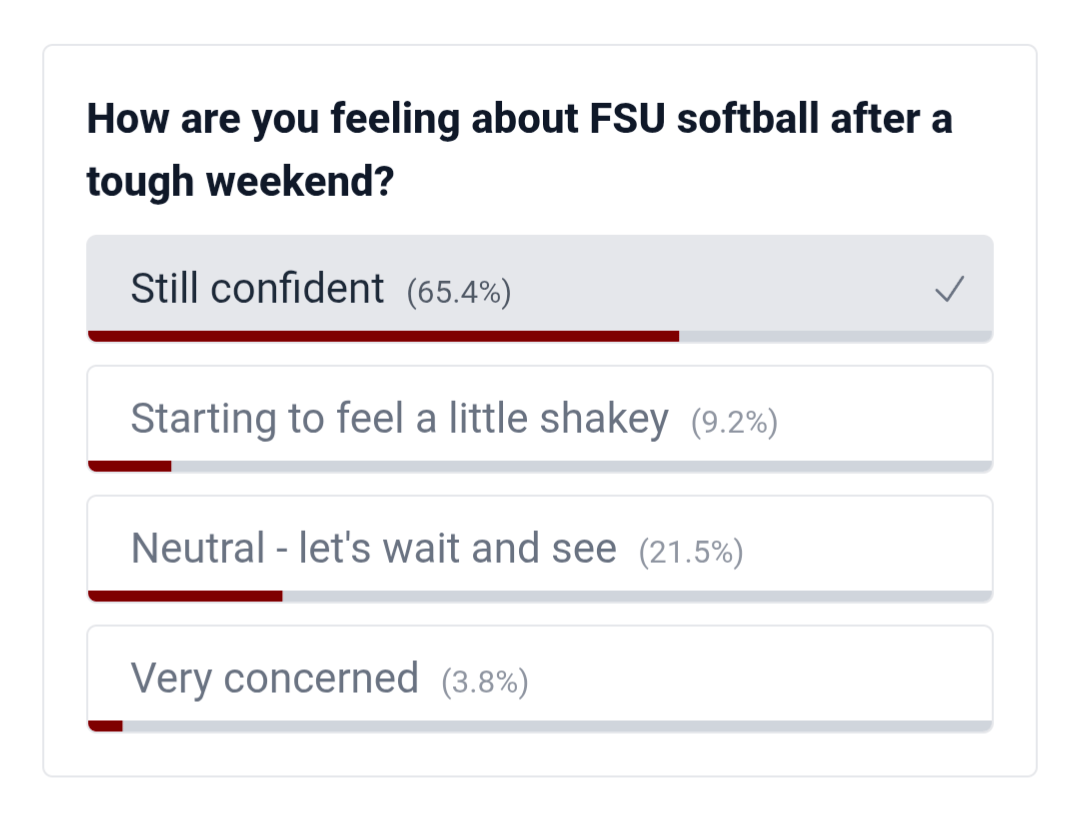Click the words "tough weekend?" in the heading

pyautogui.click(x=239, y=182)
